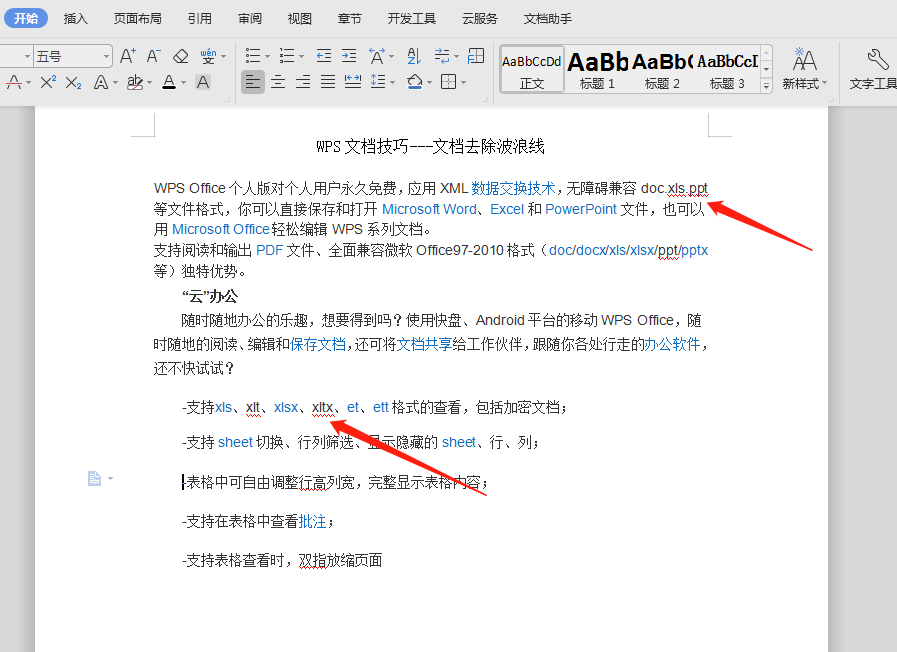Screen dimensions: 897x652
Task: Click the text highlight color button
Action: click(135, 82)
